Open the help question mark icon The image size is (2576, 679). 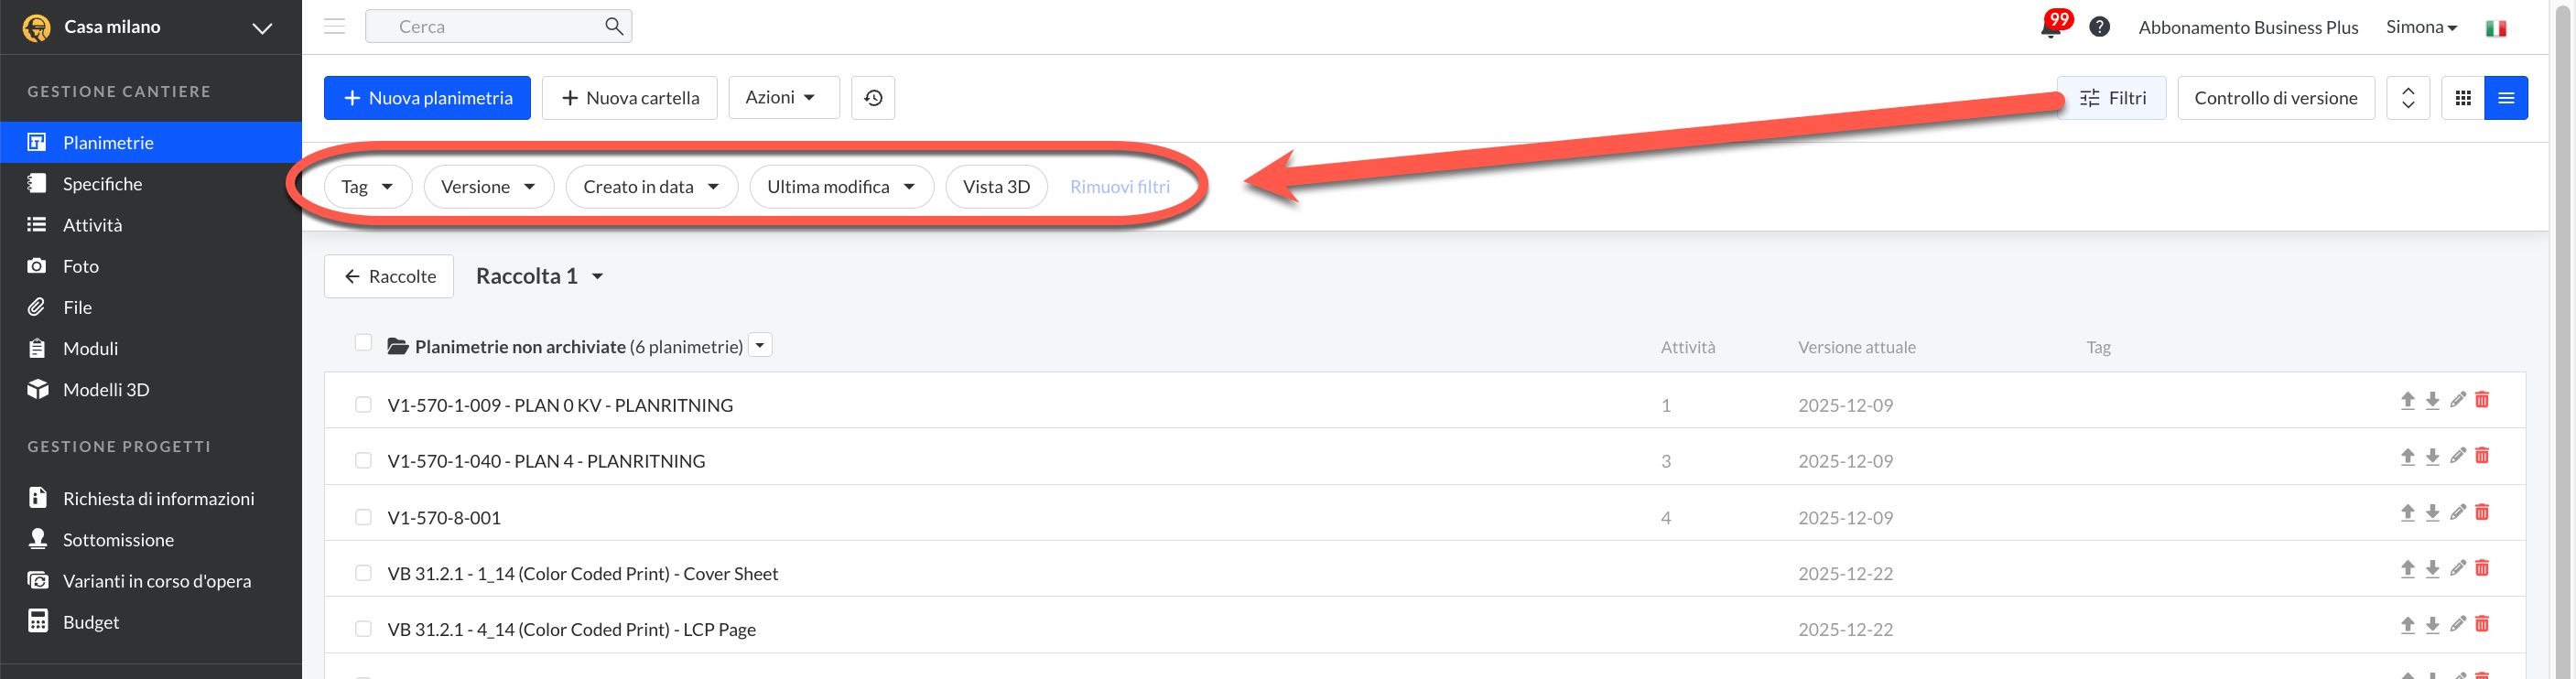coord(2099,27)
